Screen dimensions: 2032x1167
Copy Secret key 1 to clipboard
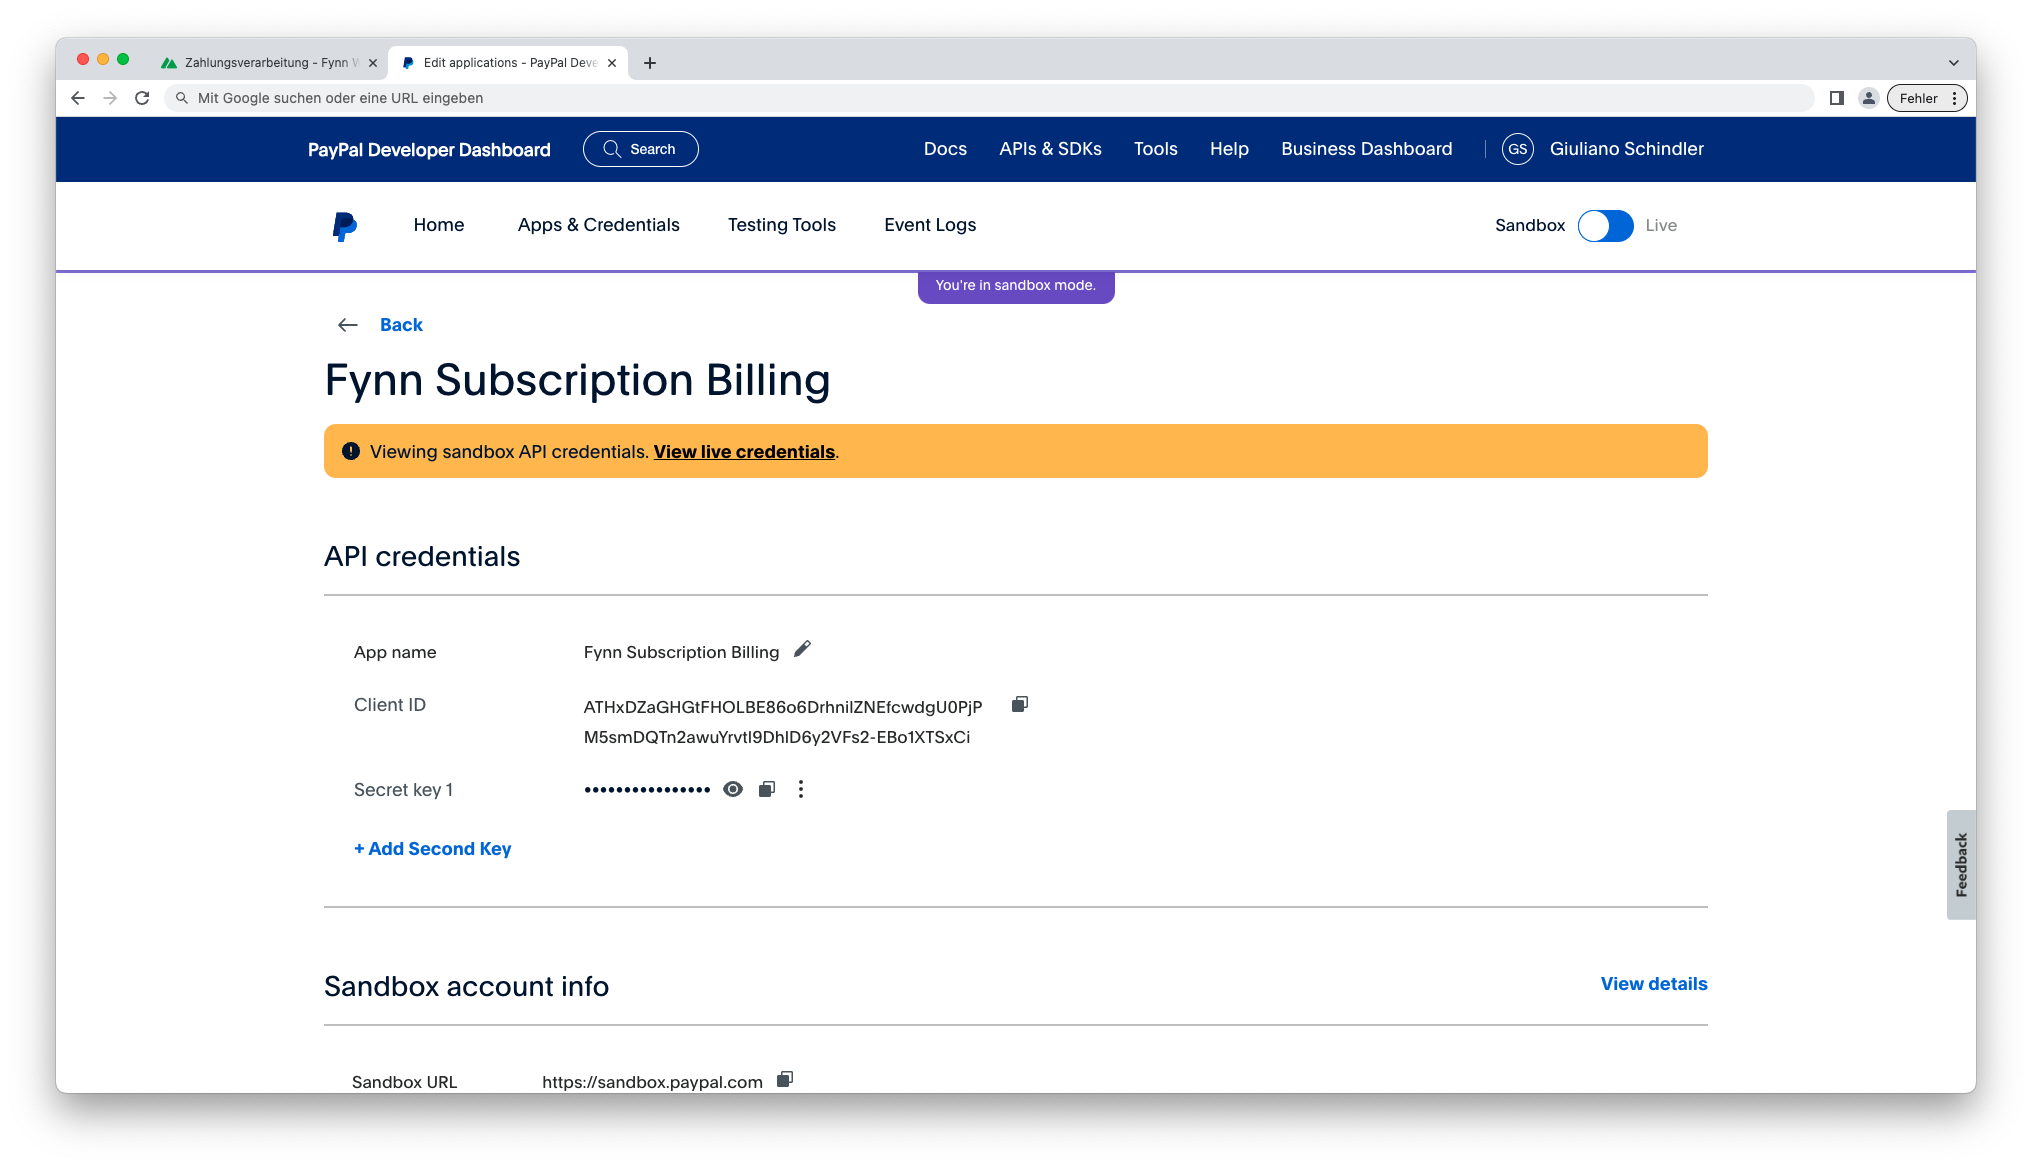(x=767, y=789)
